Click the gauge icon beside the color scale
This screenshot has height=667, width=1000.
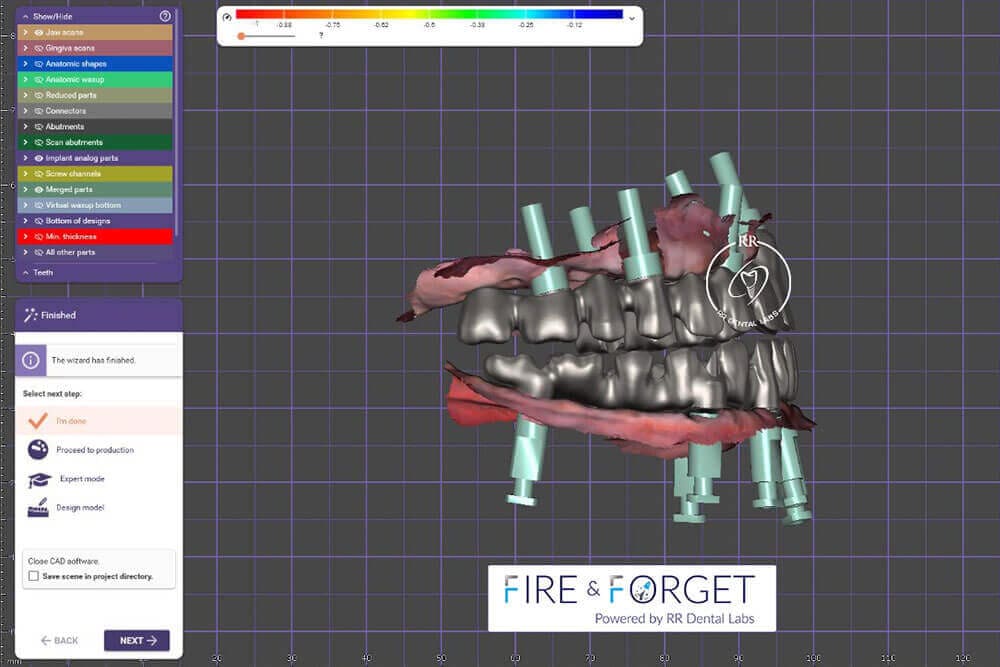pyautogui.click(x=227, y=16)
